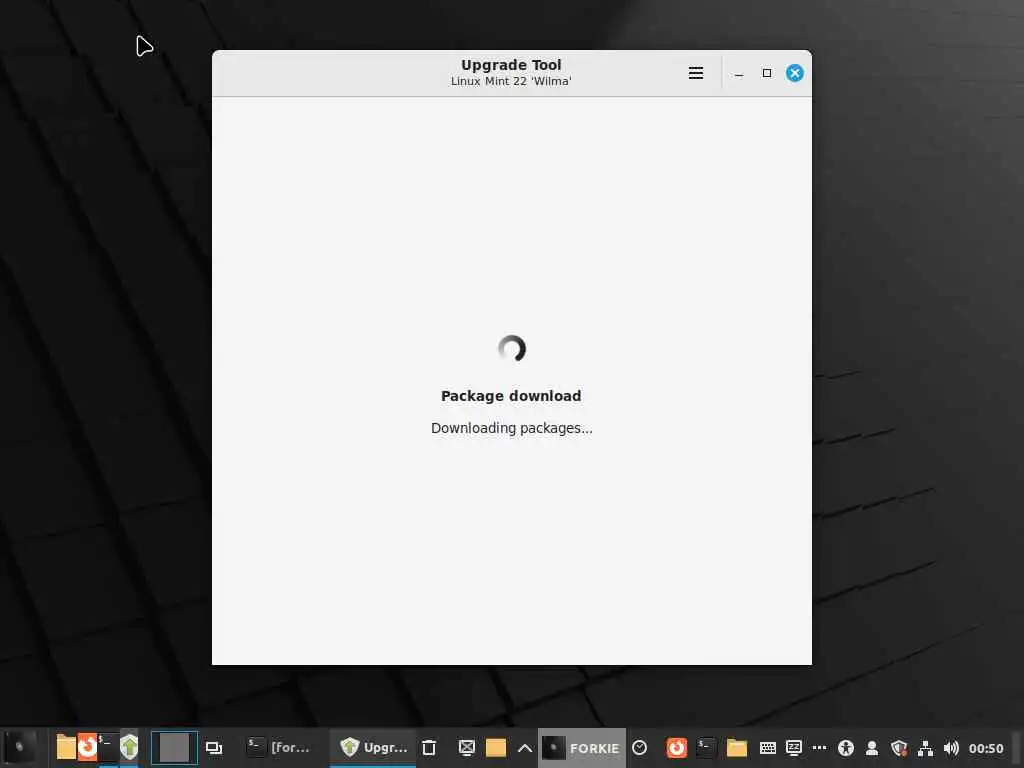
Task: Click the 'Downloading packages...' status text
Action: (512, 428)
